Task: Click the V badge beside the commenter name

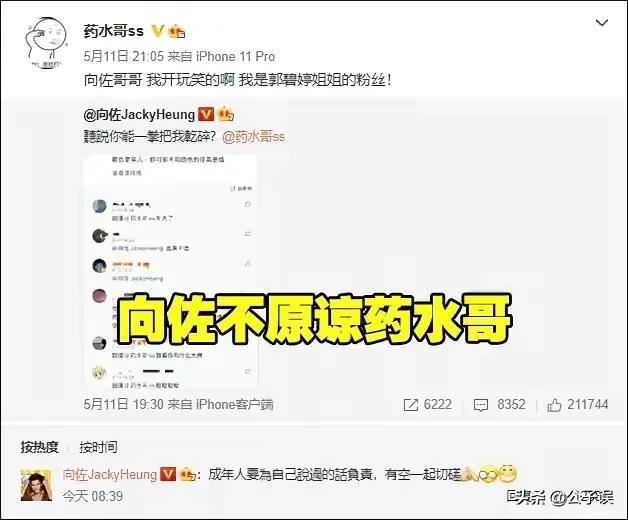Action: 168,475
